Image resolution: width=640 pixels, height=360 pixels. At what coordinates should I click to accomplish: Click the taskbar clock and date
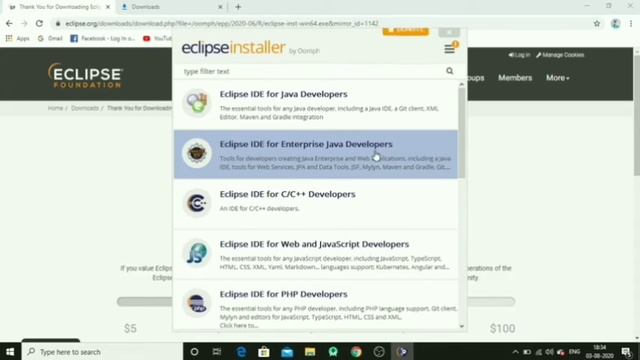(x=599, y=351)
